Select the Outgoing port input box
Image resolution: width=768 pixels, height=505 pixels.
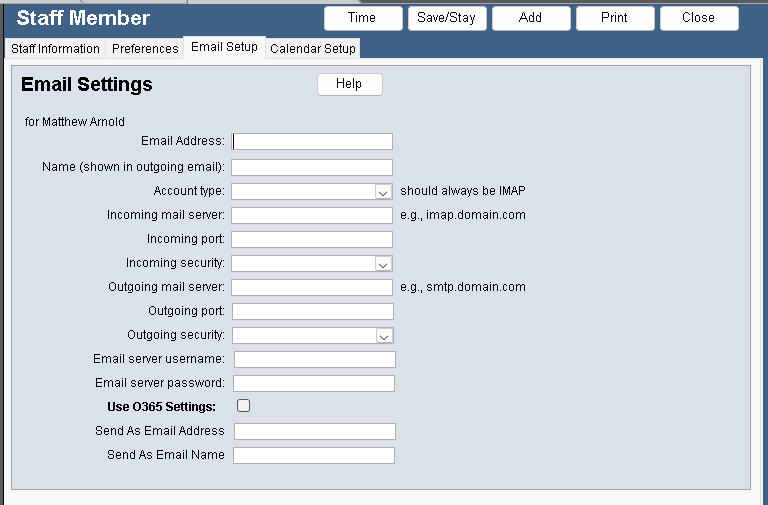pyautogui.click(x=313, y=311)
